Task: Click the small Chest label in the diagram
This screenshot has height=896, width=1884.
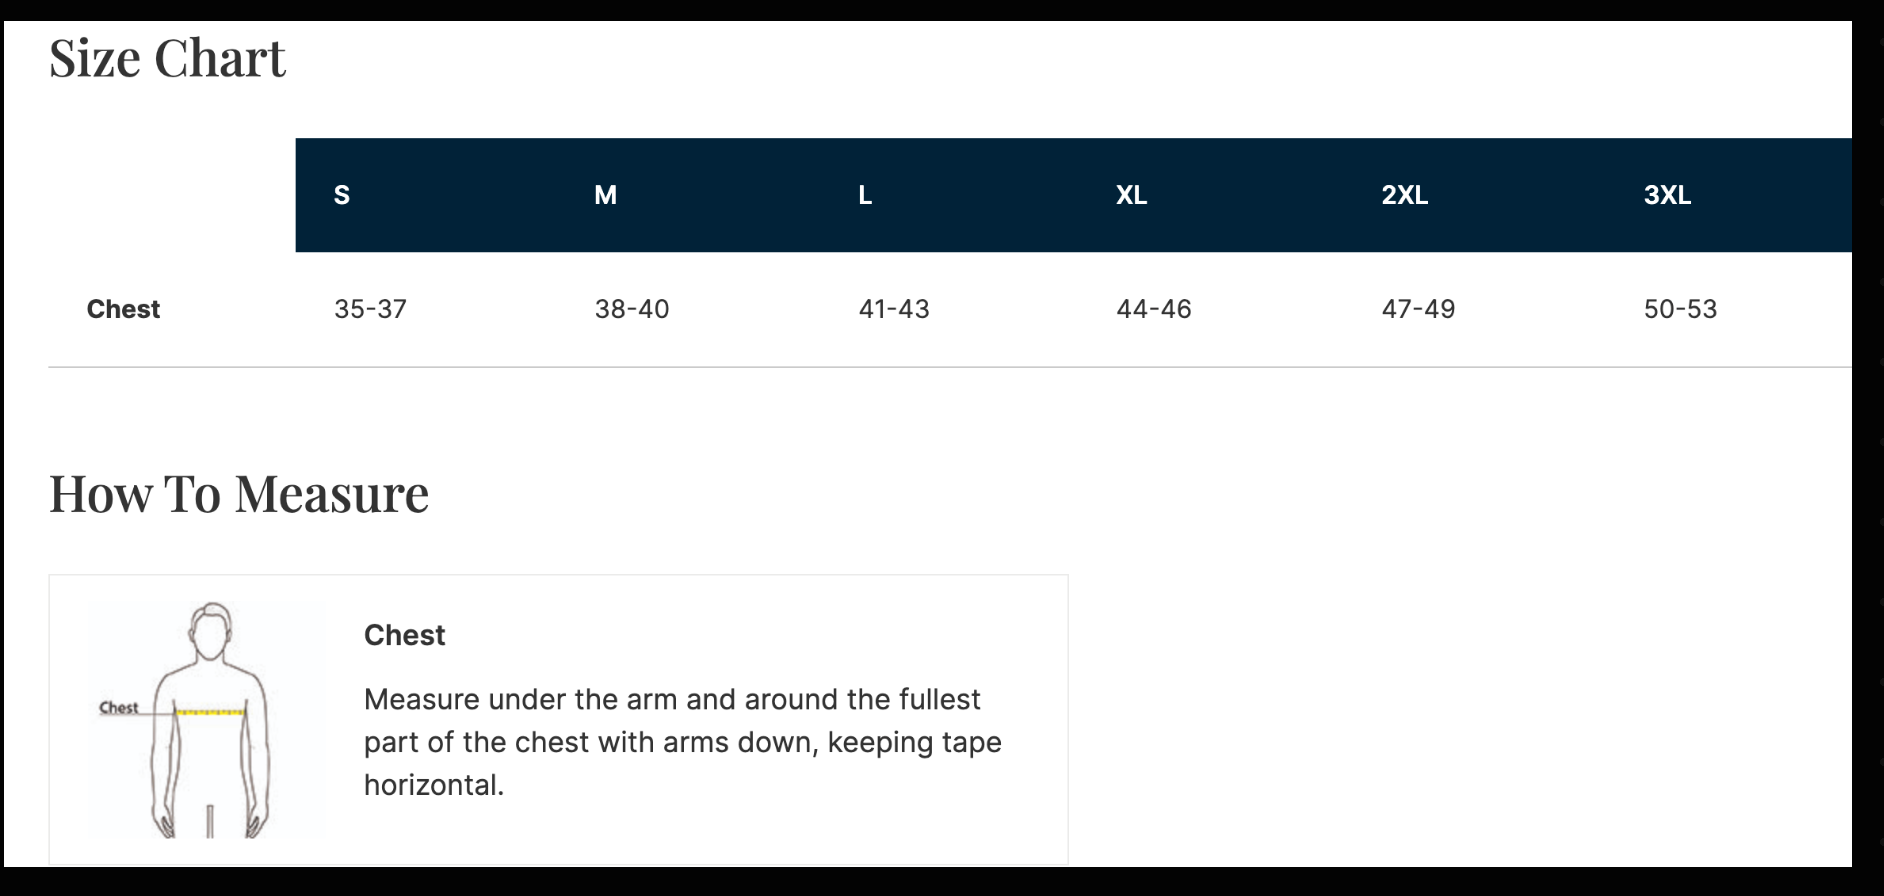Action: pos(118,707)
